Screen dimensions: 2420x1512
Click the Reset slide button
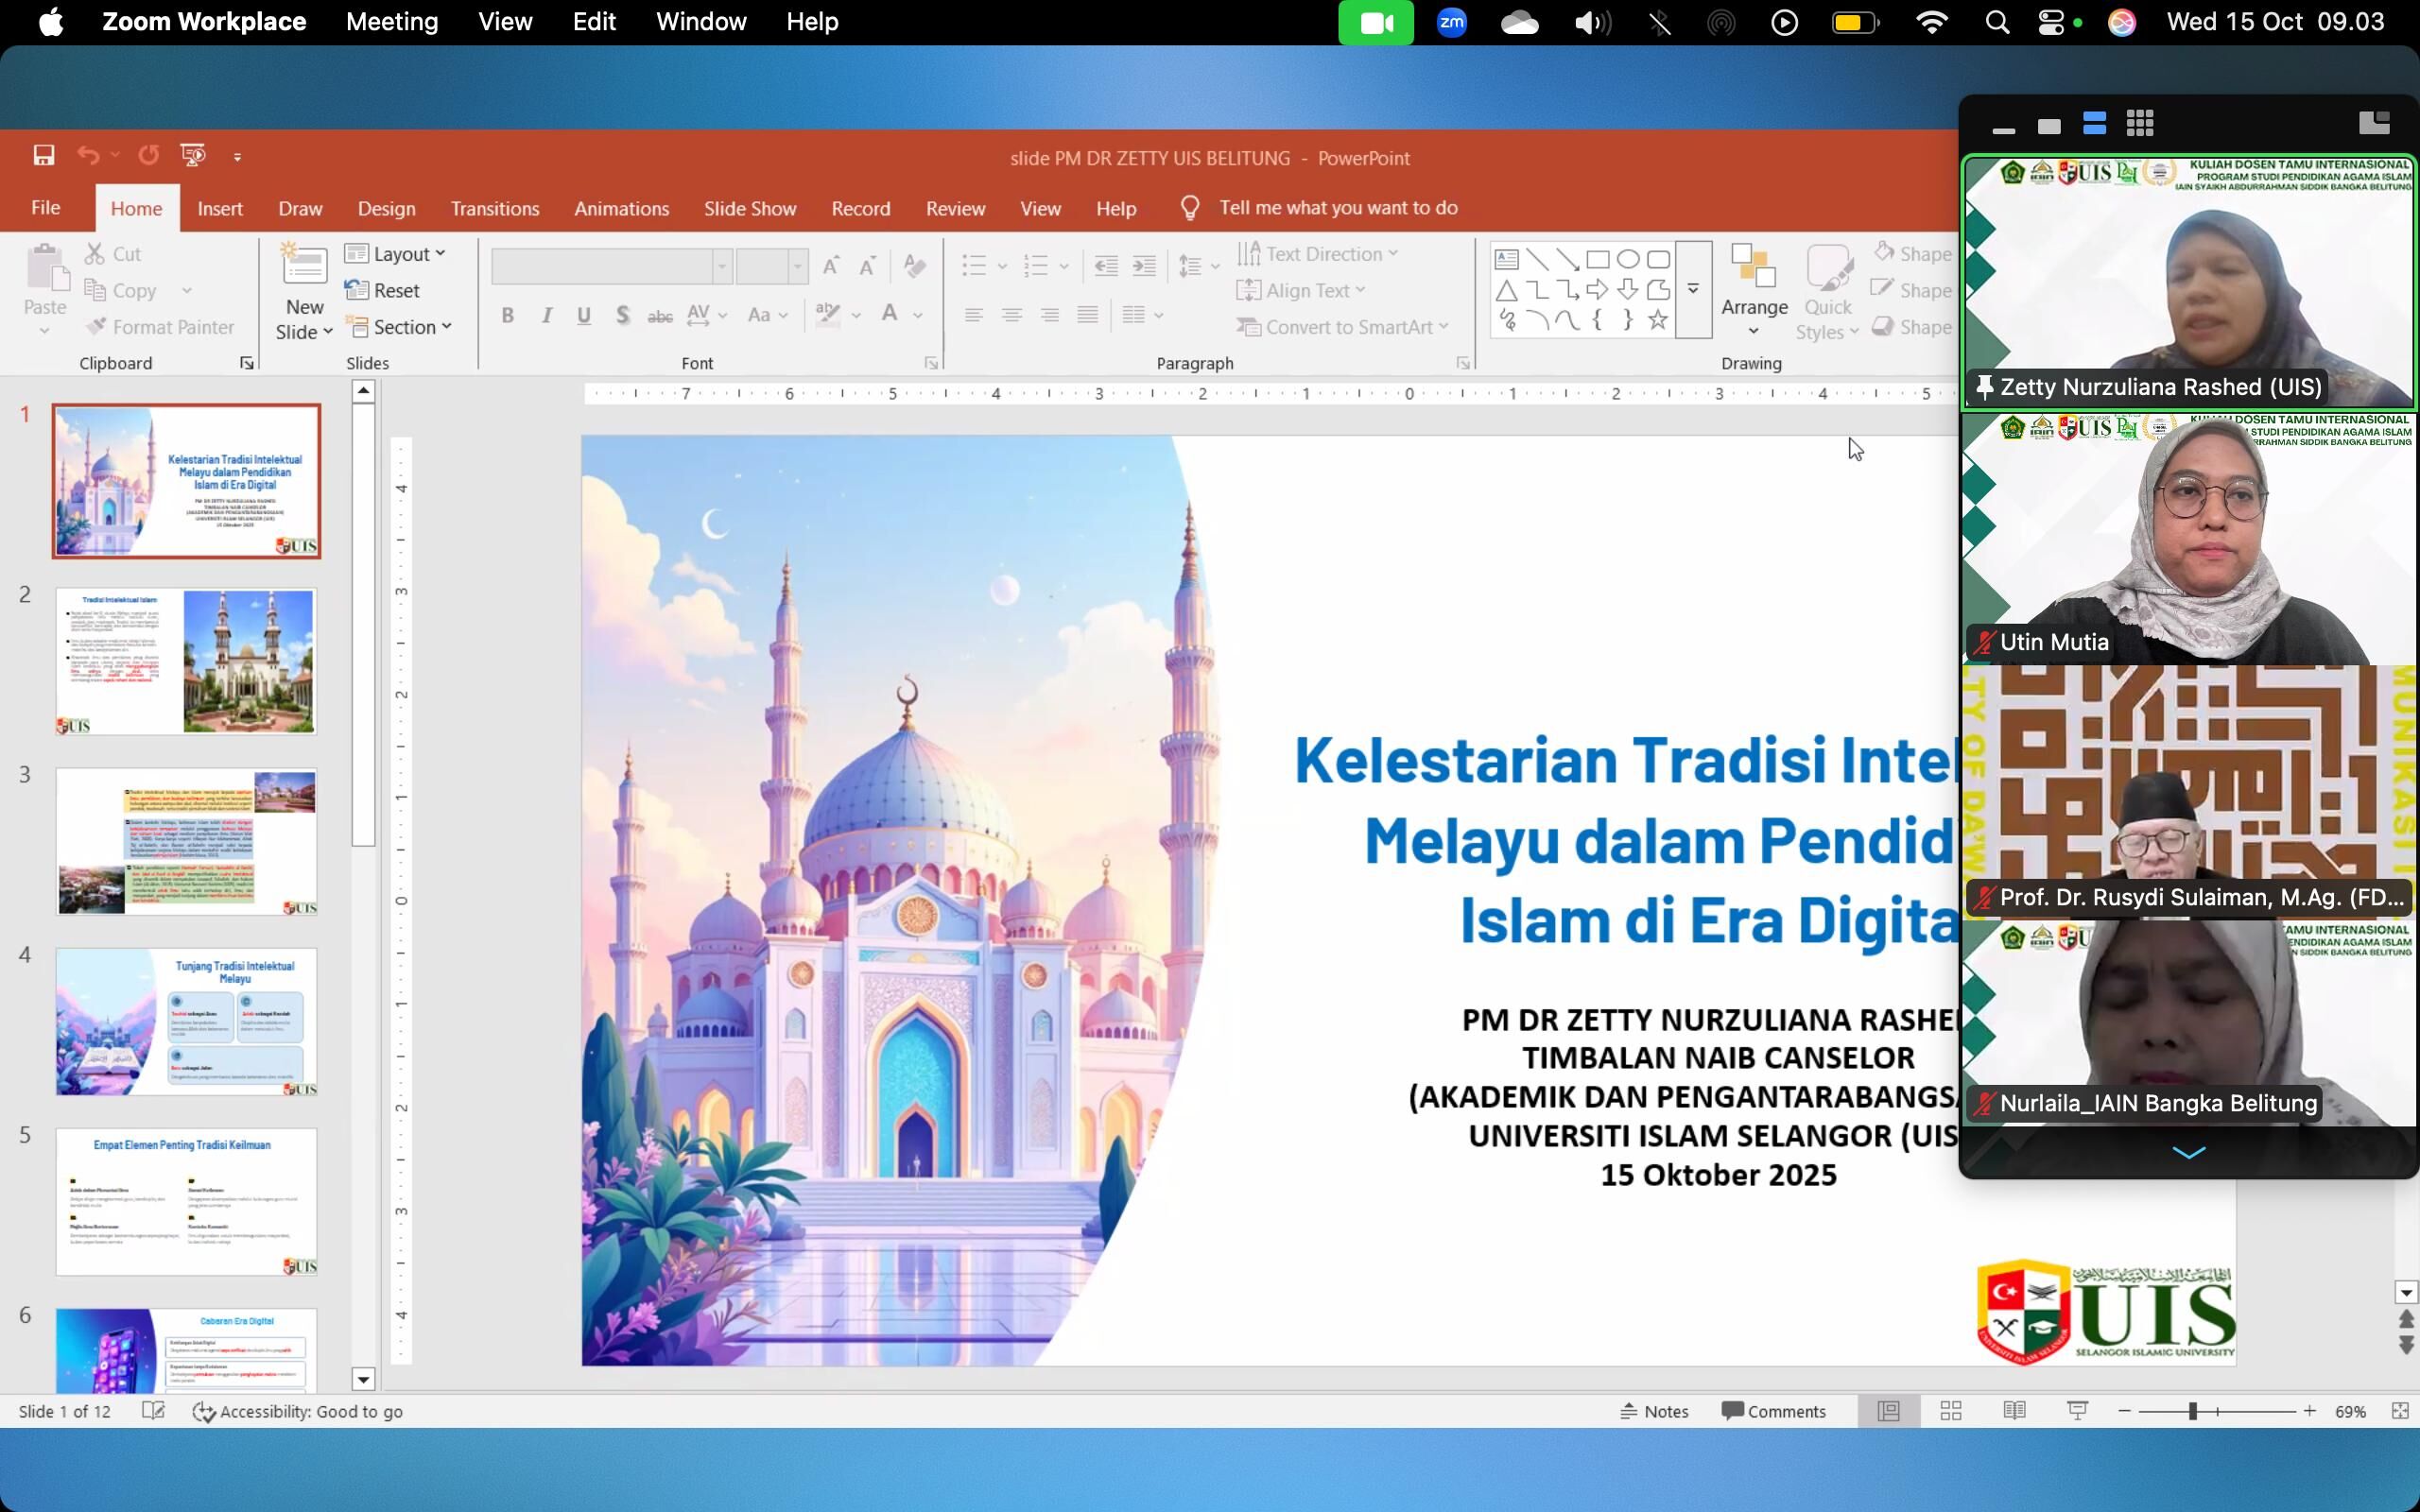tap(382, 291)
